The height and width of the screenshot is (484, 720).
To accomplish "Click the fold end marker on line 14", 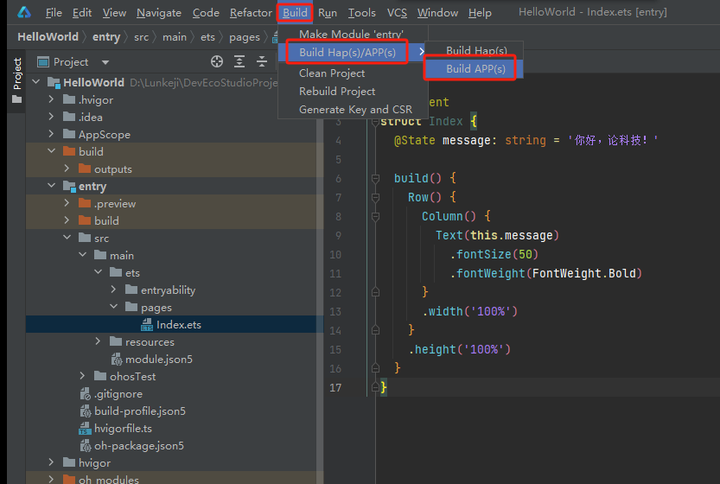I will tap(375, 330).
